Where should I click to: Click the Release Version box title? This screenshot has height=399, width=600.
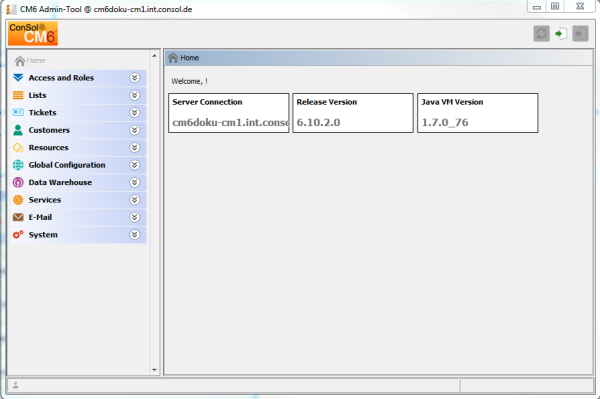coord(327,102)
